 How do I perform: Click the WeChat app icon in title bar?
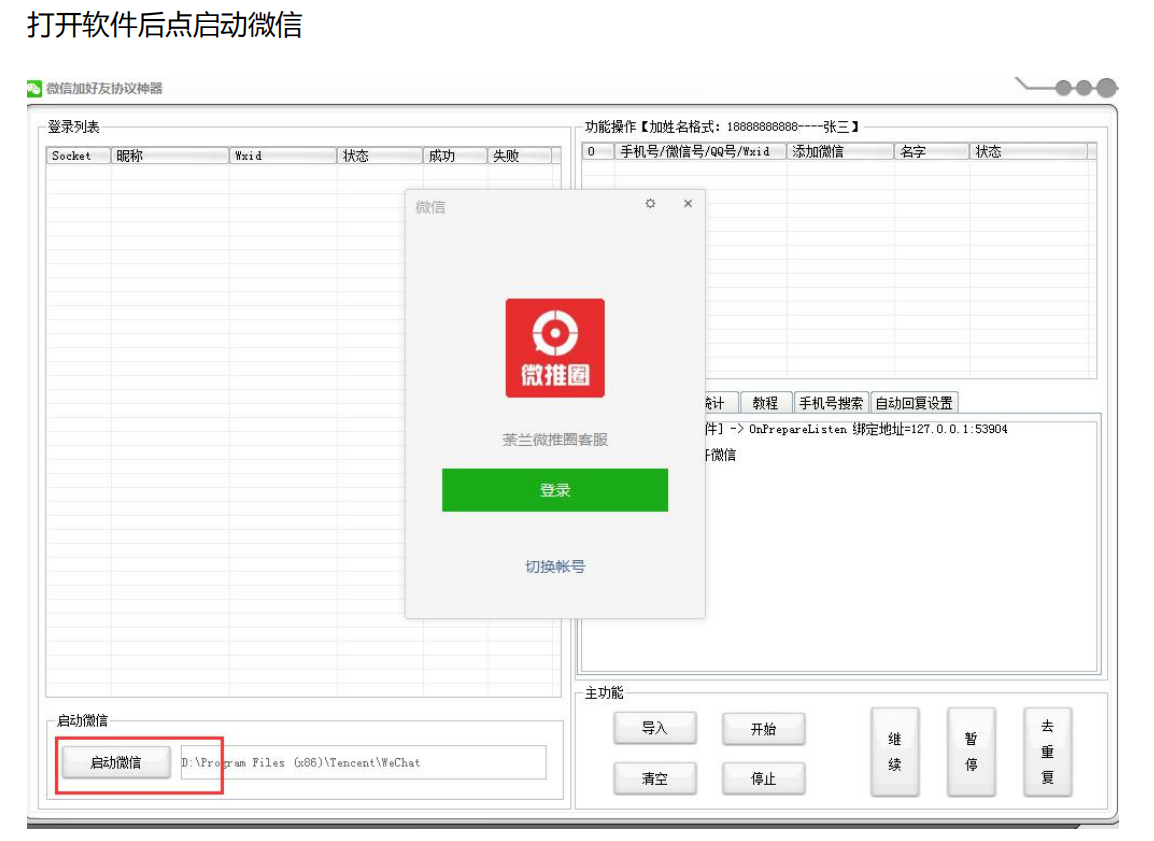34,88
